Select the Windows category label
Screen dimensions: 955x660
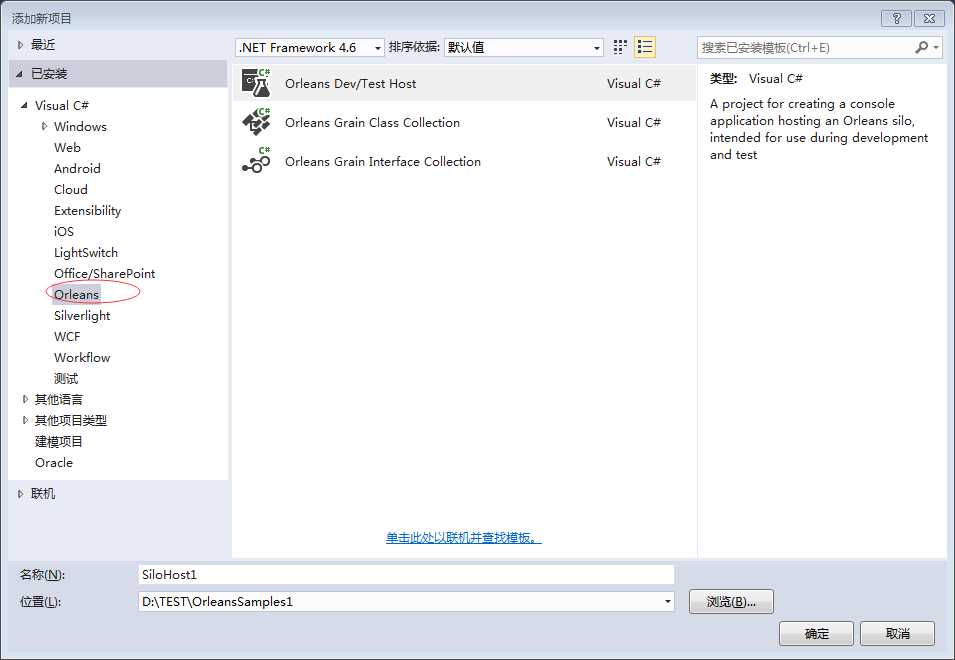click(80, 127)
